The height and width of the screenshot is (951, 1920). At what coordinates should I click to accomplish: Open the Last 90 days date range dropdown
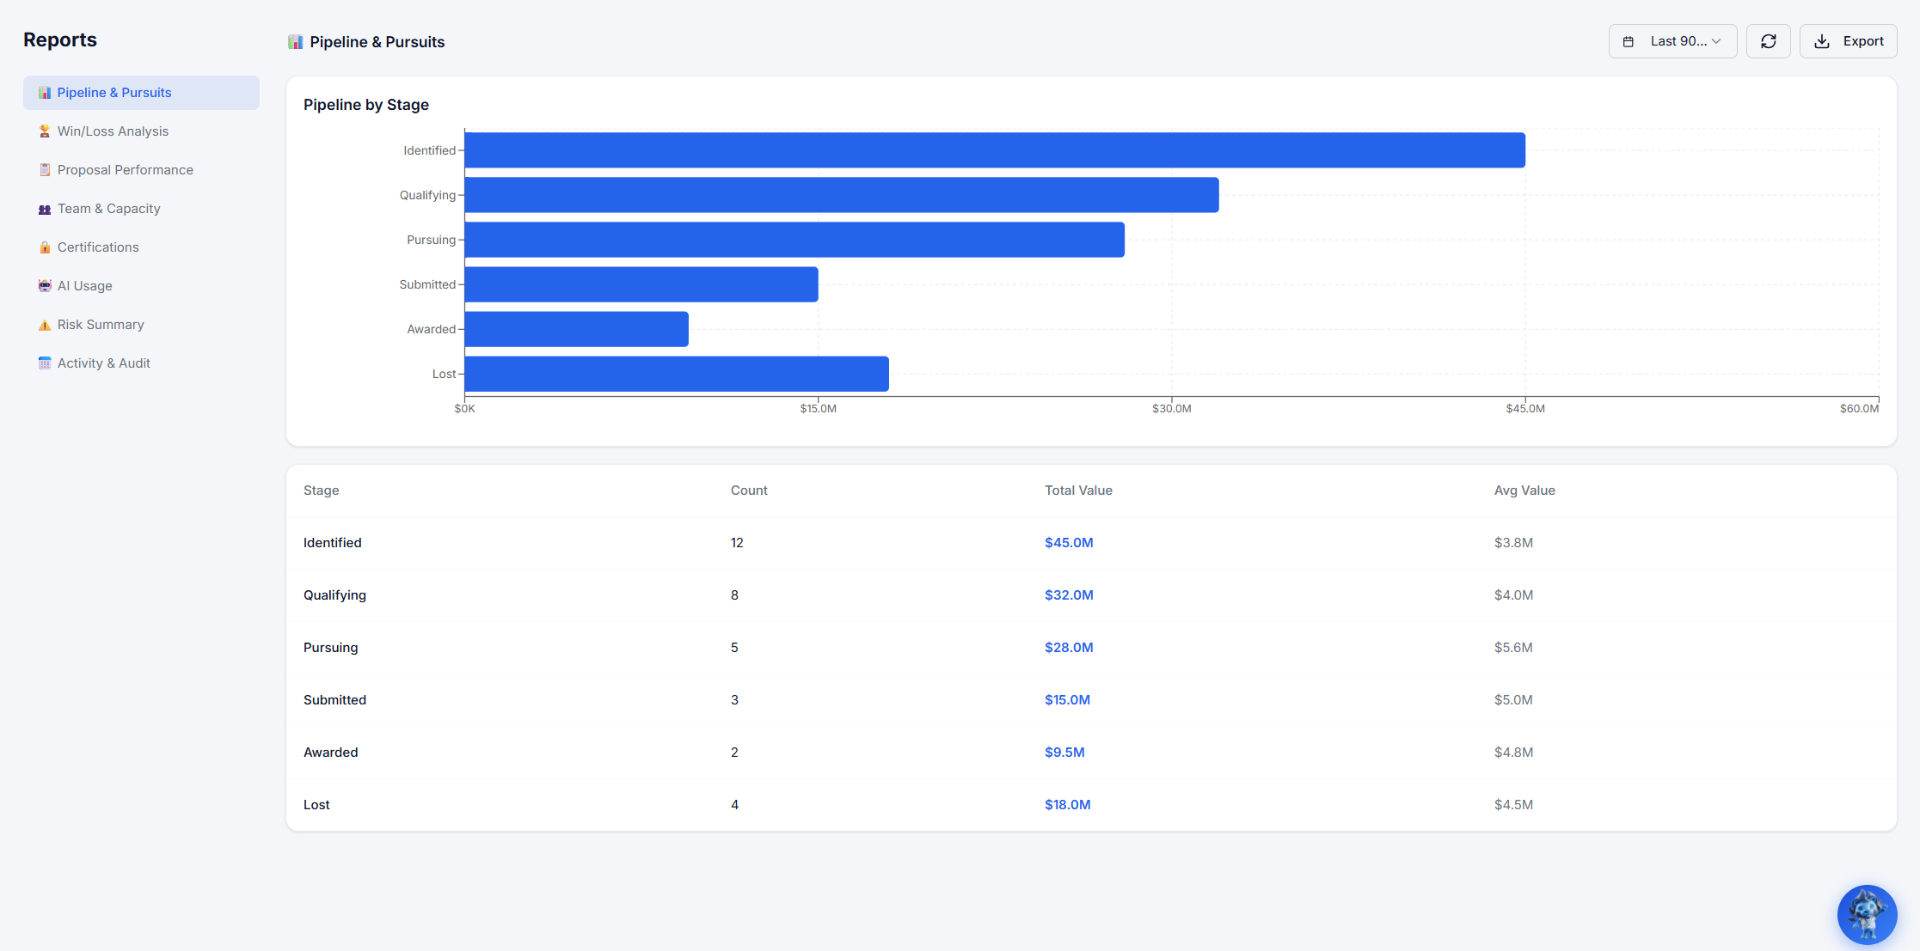[x=1673, y=41]
